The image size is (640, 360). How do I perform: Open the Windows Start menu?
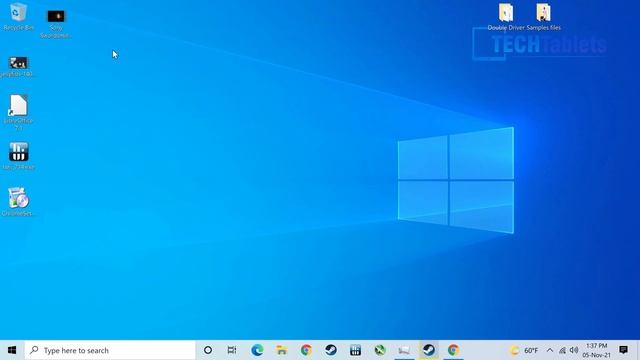click(x=12, y=350)
